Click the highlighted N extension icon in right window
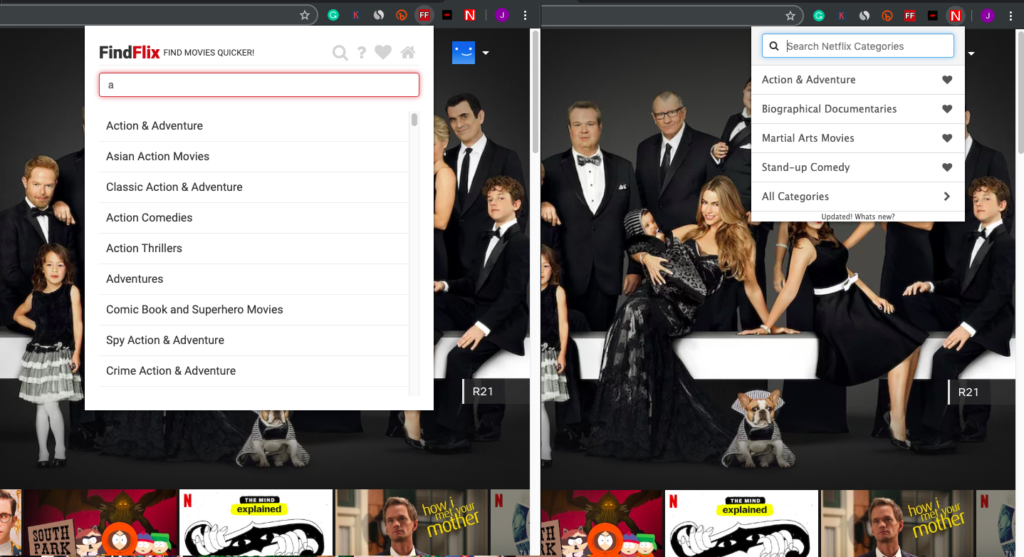The width and height of the screenshot is (1024, 557). [955, 15]
